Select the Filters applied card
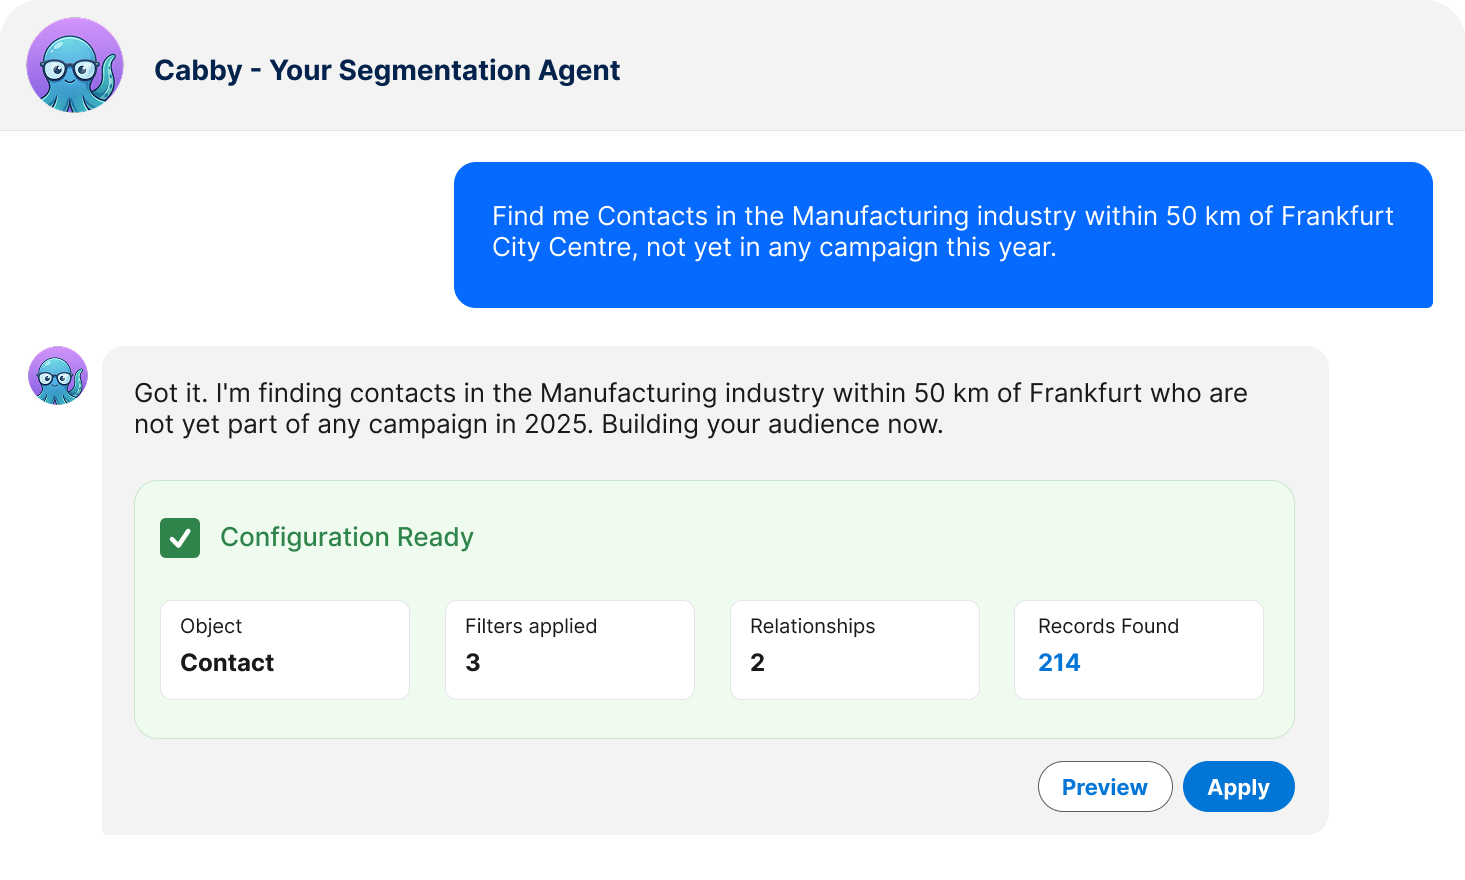 point(569,650)
